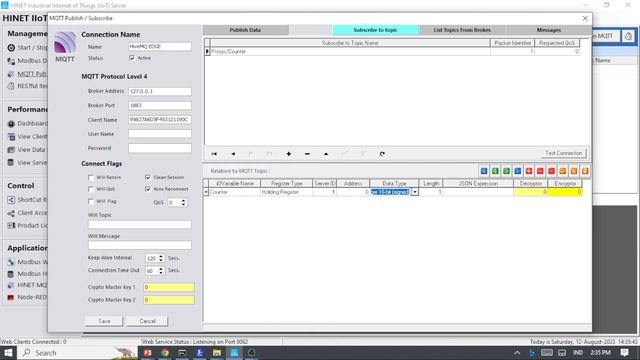Go to previous record in topic navigator
This screenshot has height=360, width=640.
233,154
